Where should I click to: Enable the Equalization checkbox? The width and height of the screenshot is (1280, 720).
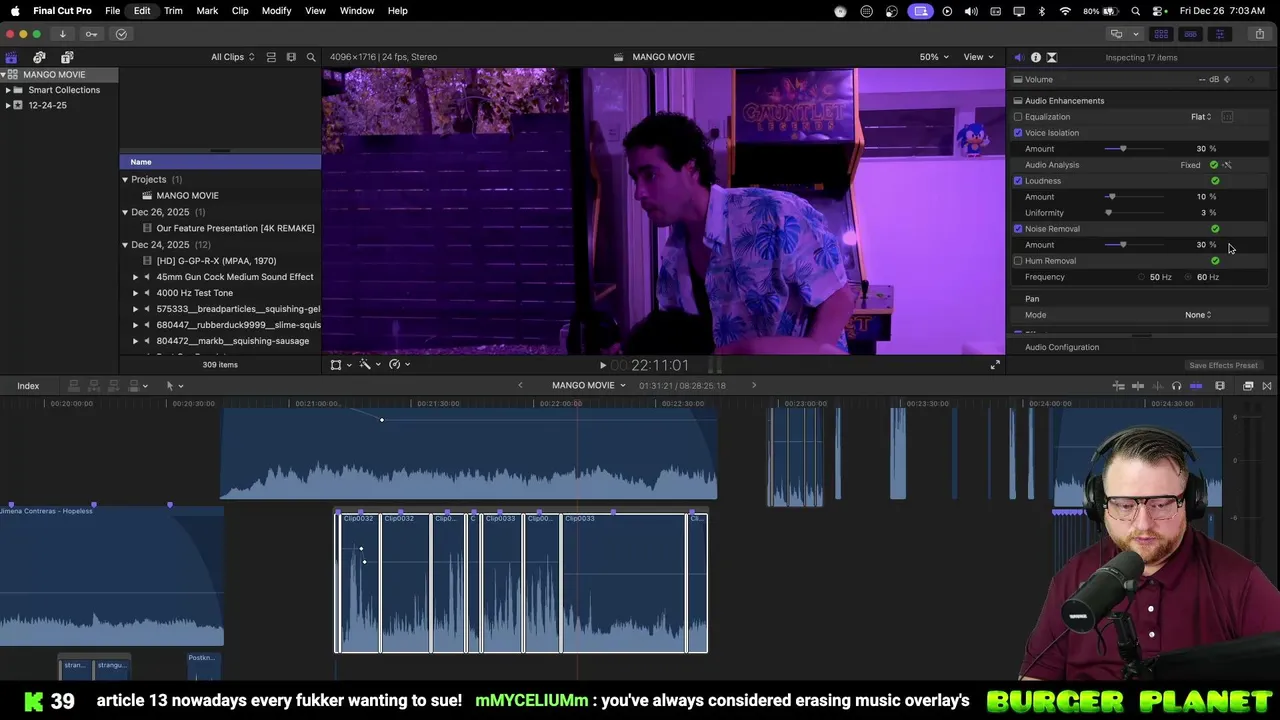(x=1018, y=117)
